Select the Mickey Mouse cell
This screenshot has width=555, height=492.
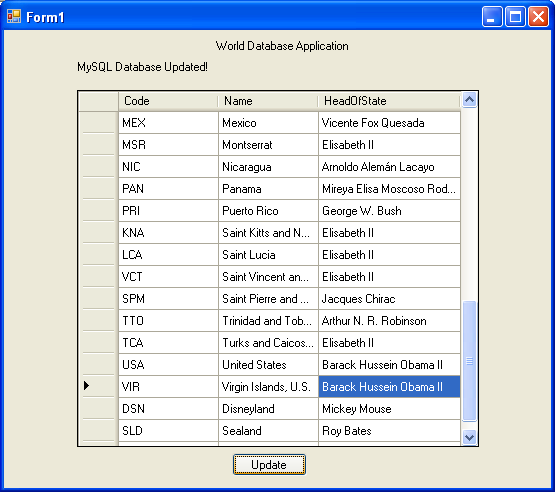click(x=389, y=408)
